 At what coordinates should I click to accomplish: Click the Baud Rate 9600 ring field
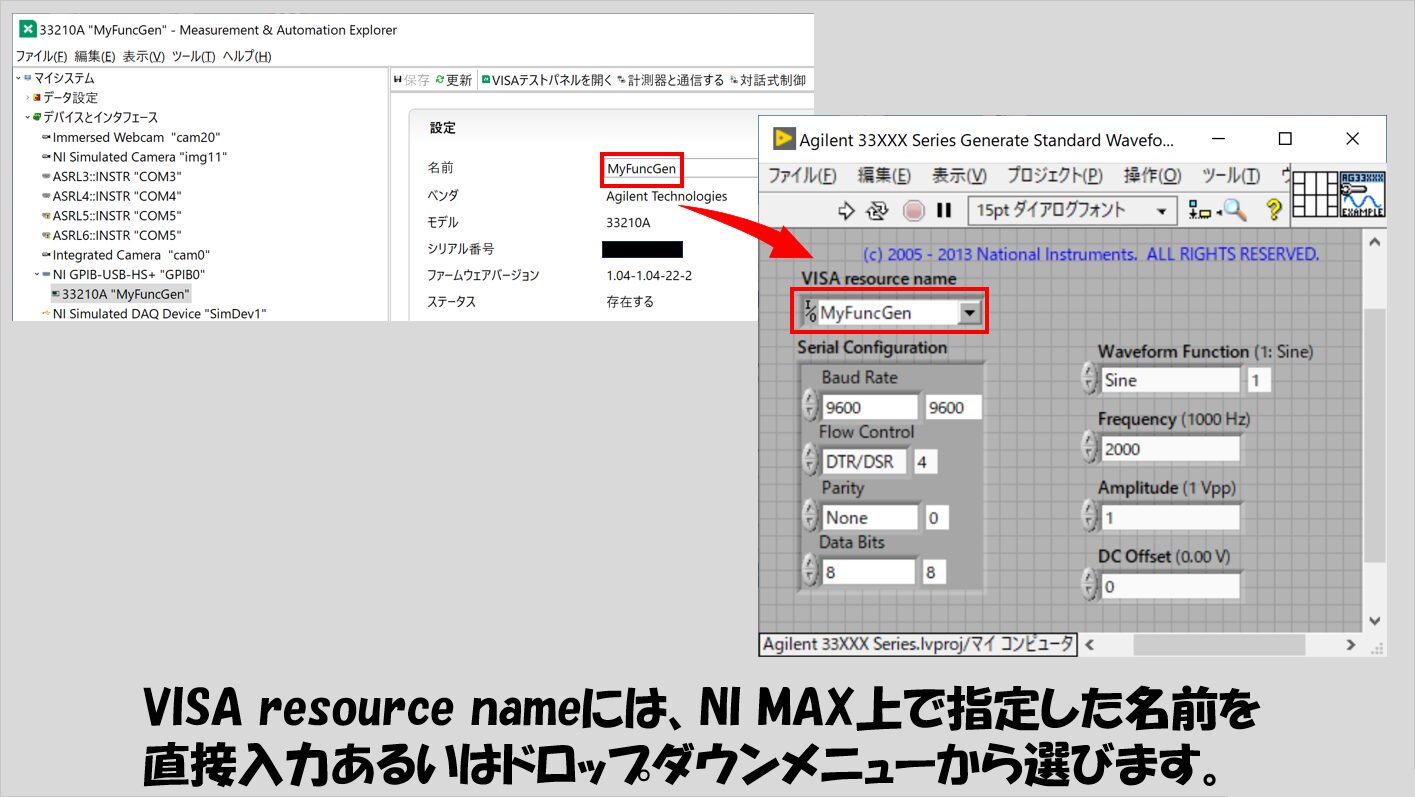868,407
